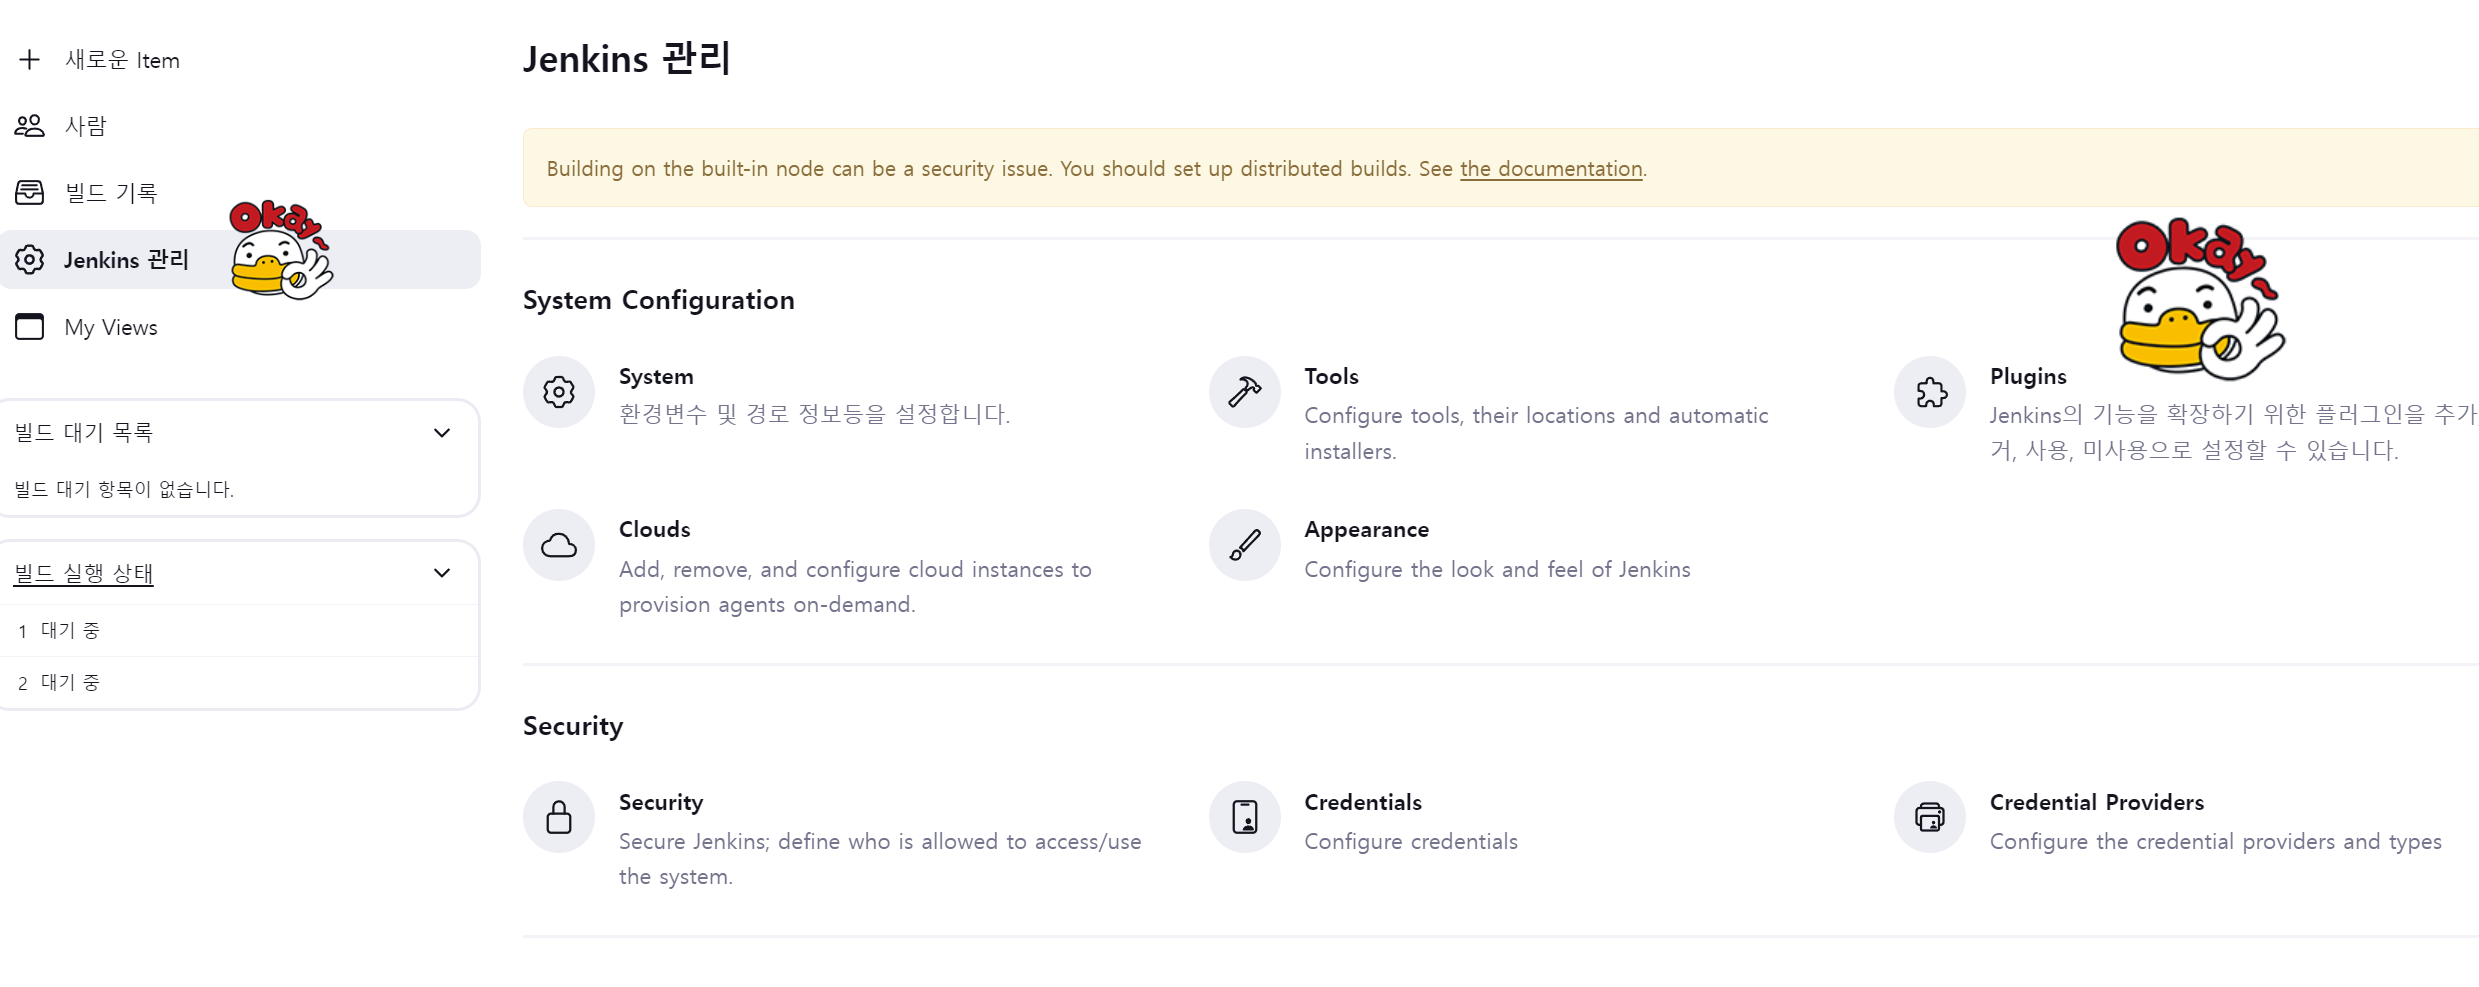2479x987 pixels.
Task: Click the Tools hammer icon
Action: click(1245, 392)
